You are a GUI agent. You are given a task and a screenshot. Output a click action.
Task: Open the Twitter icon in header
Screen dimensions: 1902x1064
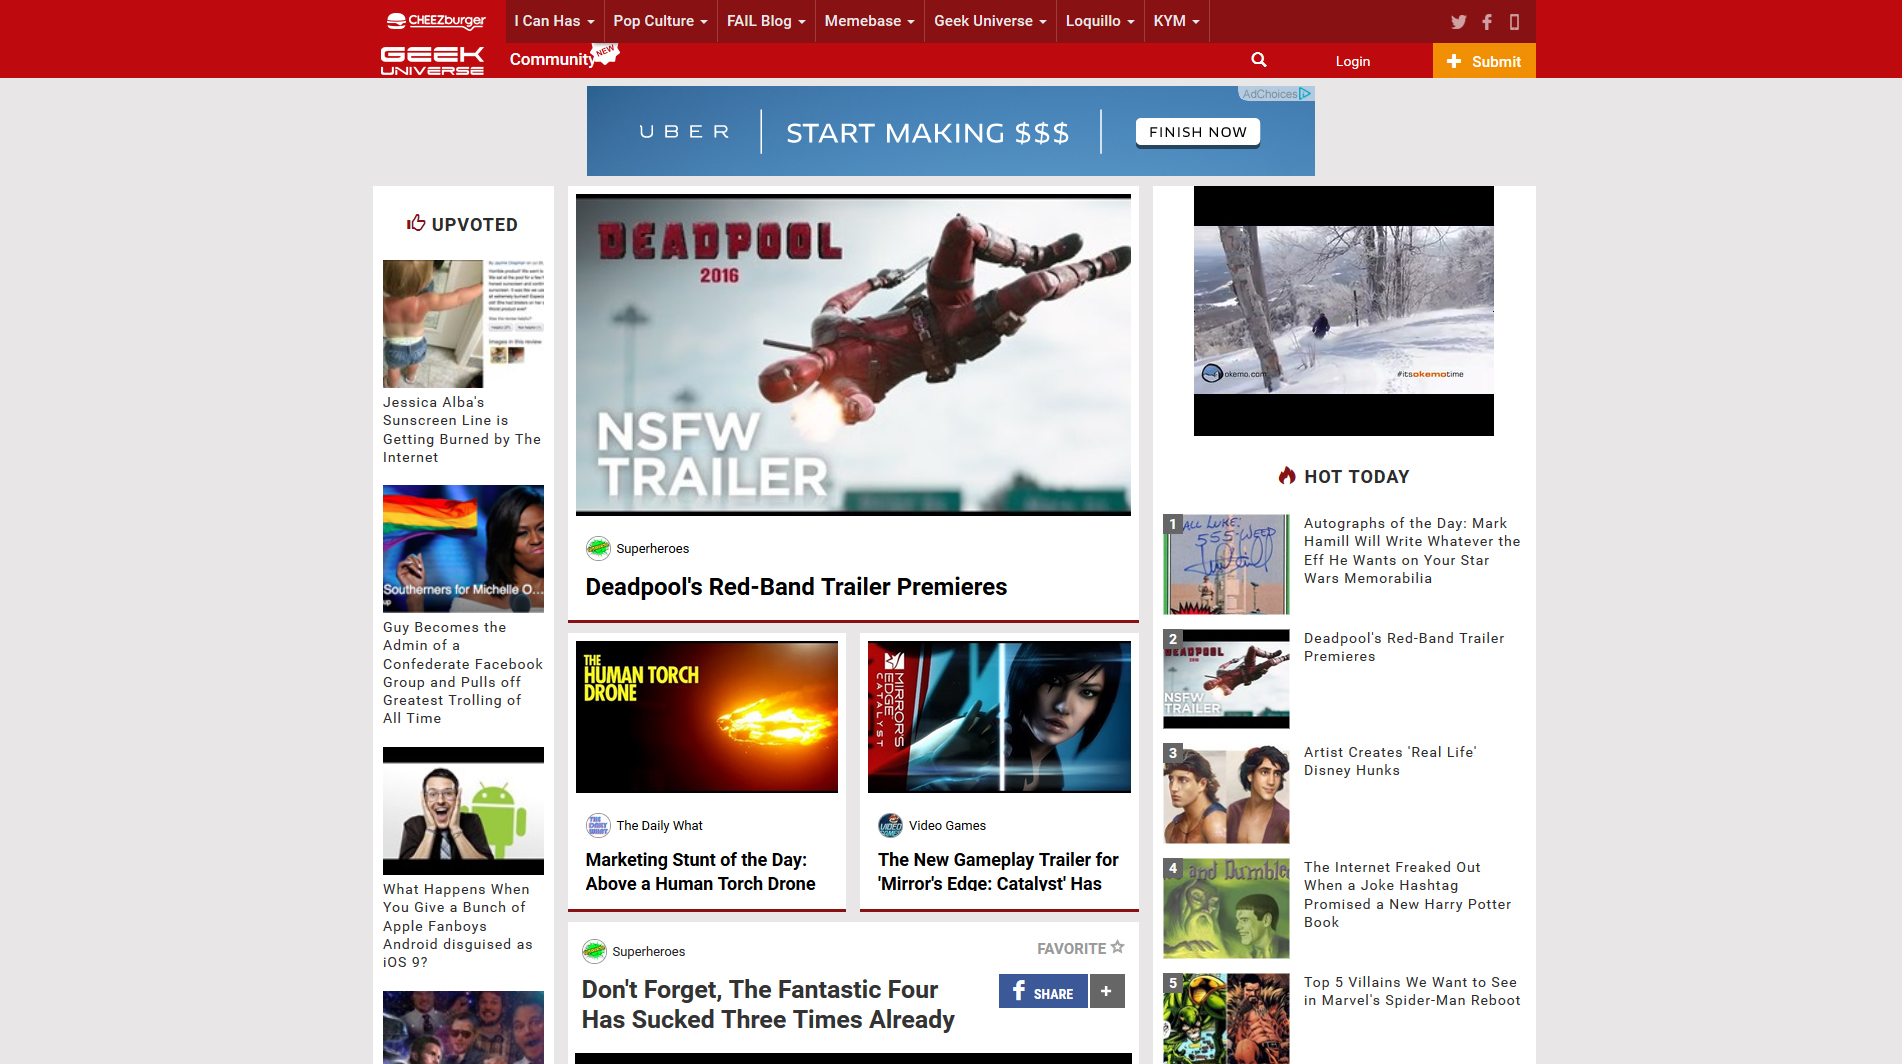click(x=1458, y=22)
